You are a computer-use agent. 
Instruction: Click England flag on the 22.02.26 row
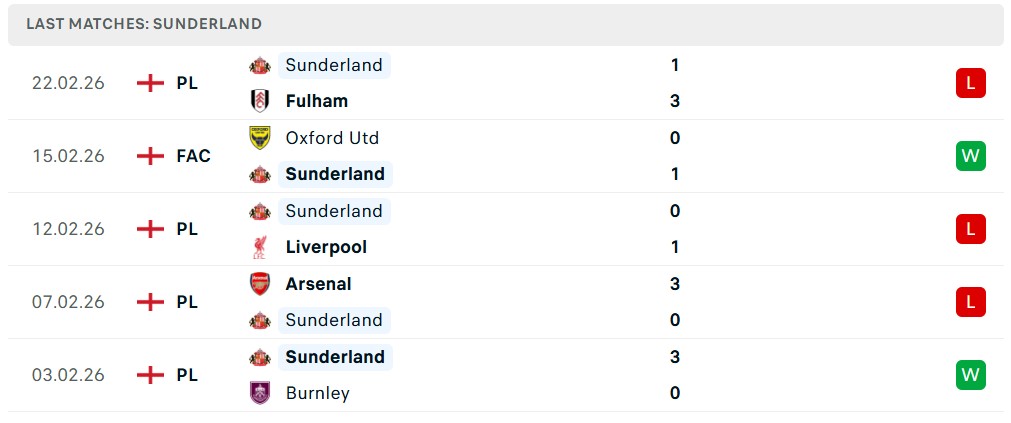click(x=150, y=83)
